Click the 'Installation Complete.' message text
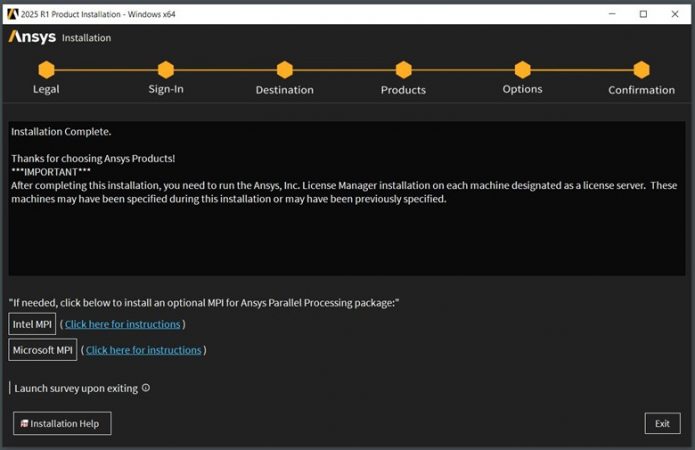This screenshot has width=695, height=450. tap(61, 132)
